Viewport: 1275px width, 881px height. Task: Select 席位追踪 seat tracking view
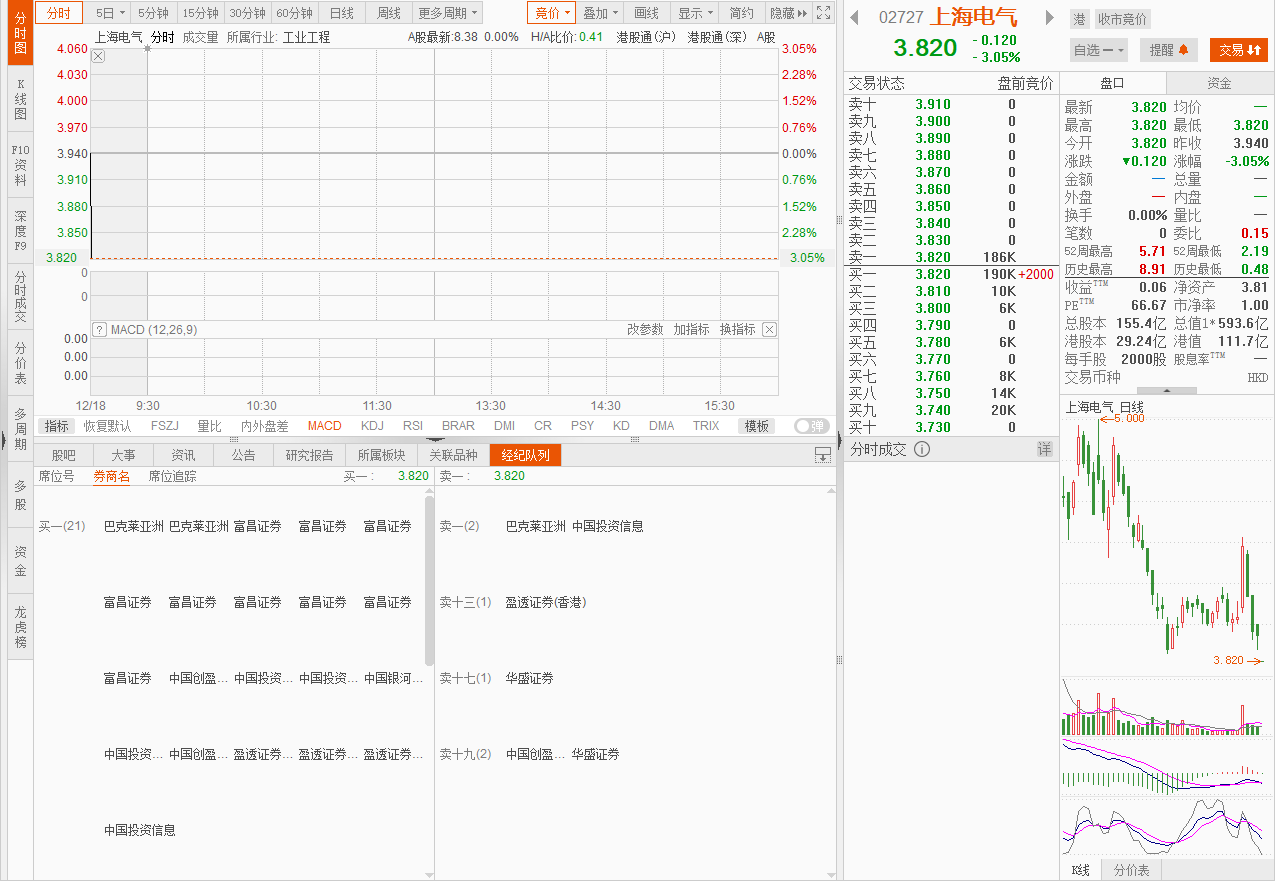click(172, 476)
